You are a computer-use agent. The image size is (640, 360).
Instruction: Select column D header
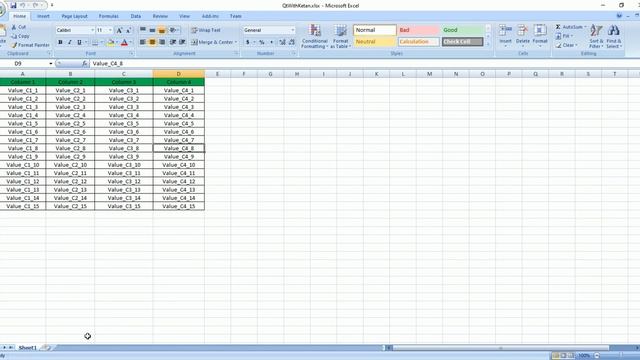click(178, 74)
